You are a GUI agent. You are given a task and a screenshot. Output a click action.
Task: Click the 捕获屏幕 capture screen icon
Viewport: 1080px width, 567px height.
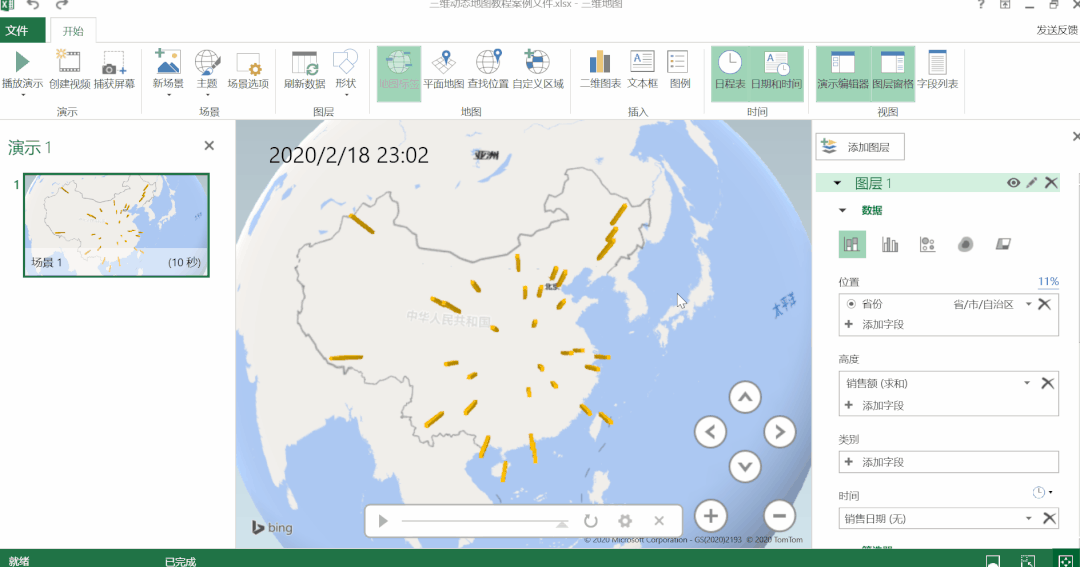[114, 62]
